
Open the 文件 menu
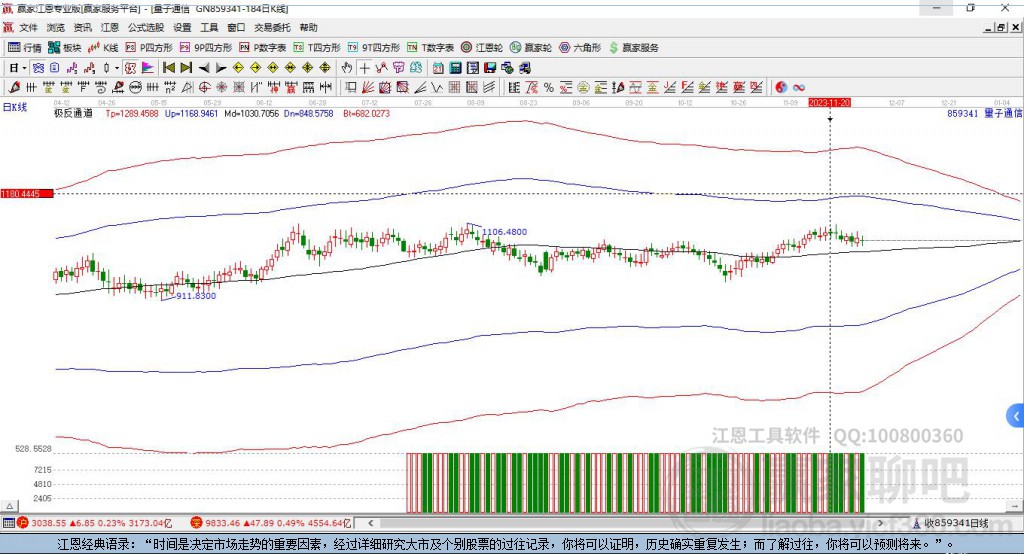(29, 27)
